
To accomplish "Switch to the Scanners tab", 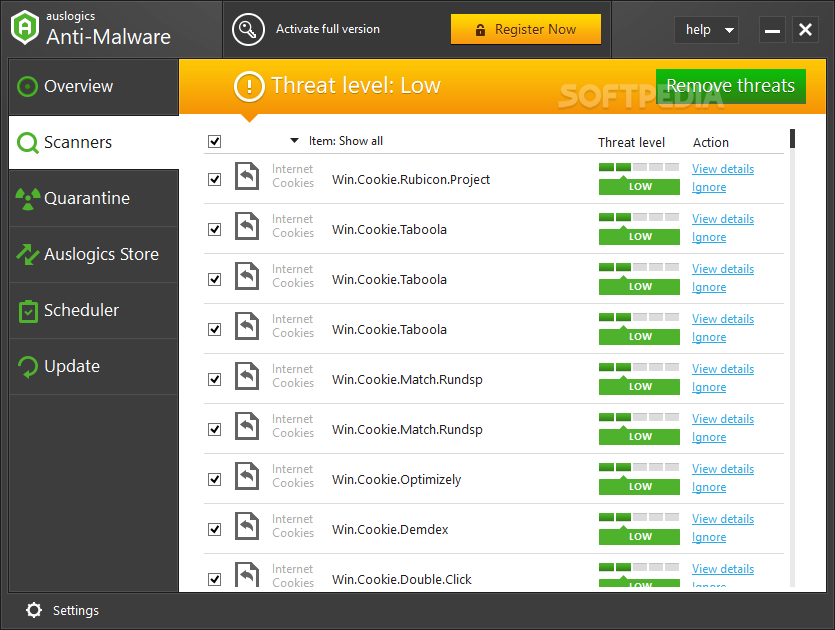I will [94, 143].
